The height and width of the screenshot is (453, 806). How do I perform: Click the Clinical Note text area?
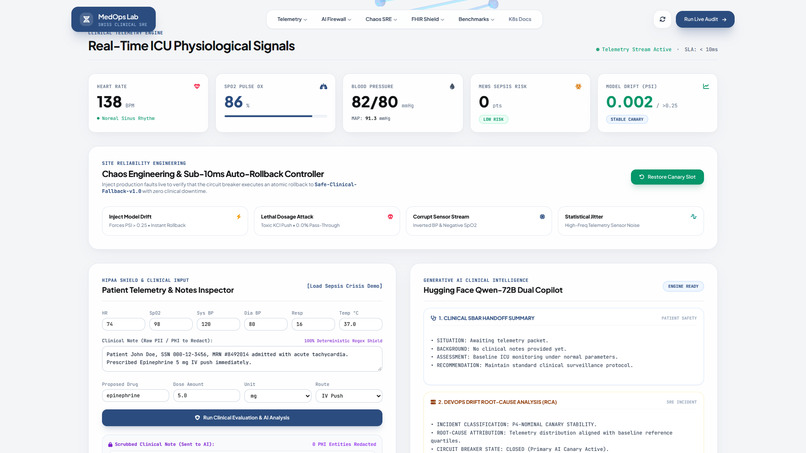242,359
